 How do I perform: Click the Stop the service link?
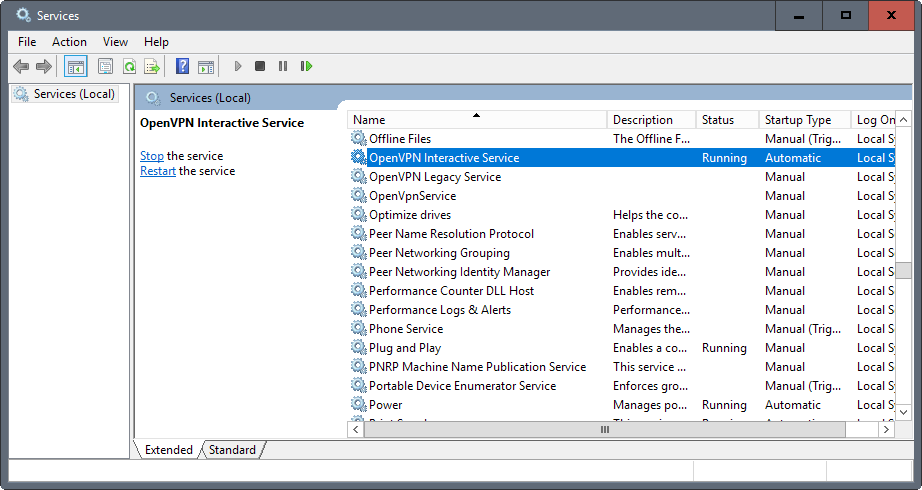(x=152, y=156)
